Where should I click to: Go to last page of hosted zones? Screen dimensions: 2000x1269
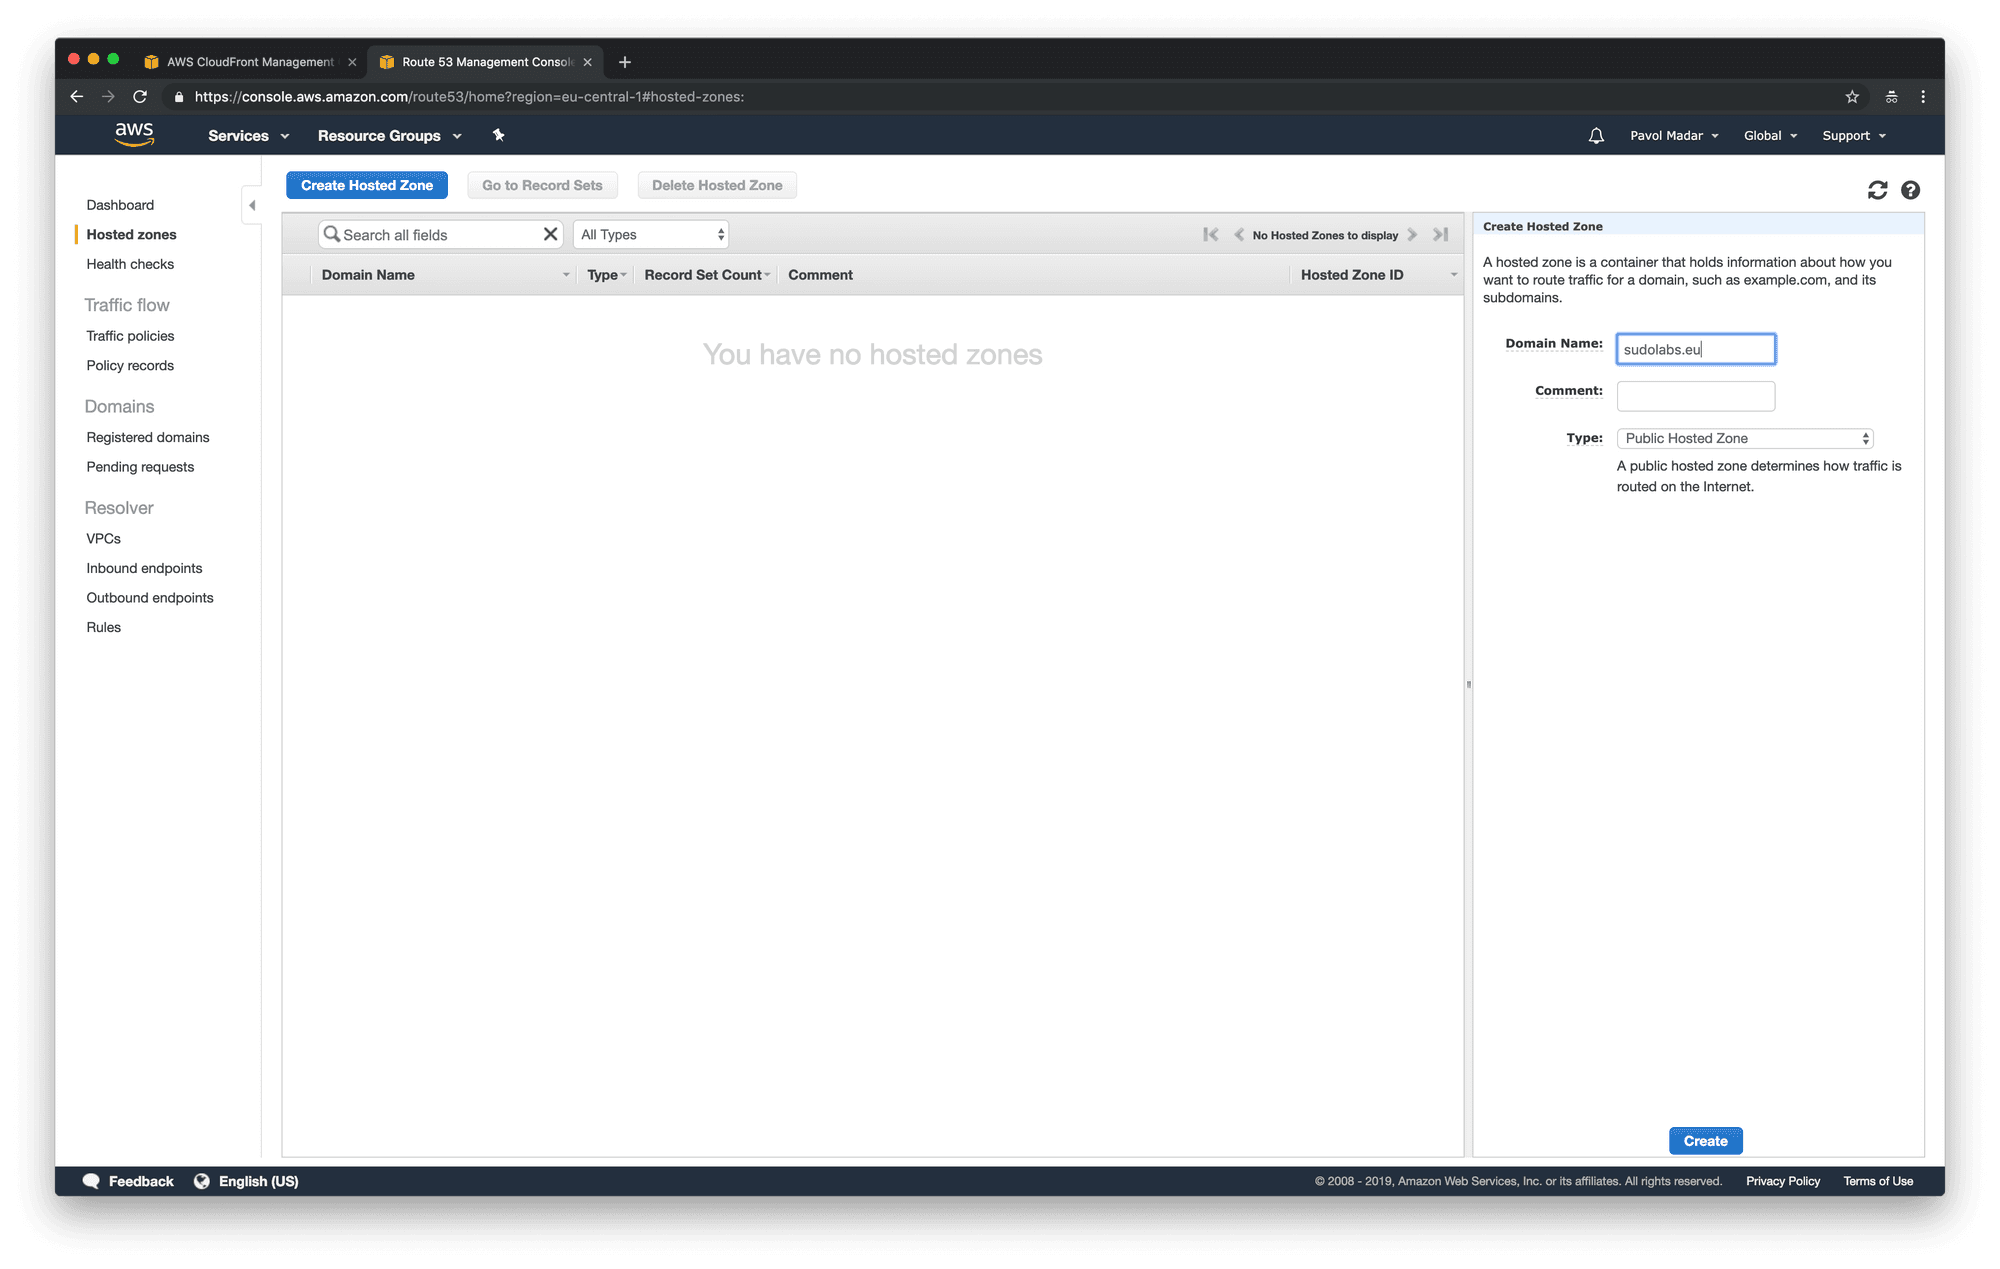pos(1440,234)
